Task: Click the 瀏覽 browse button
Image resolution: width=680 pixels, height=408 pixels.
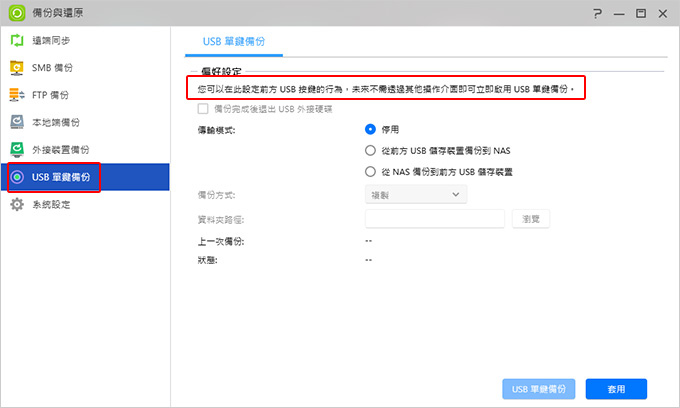Action: point(531,219)
